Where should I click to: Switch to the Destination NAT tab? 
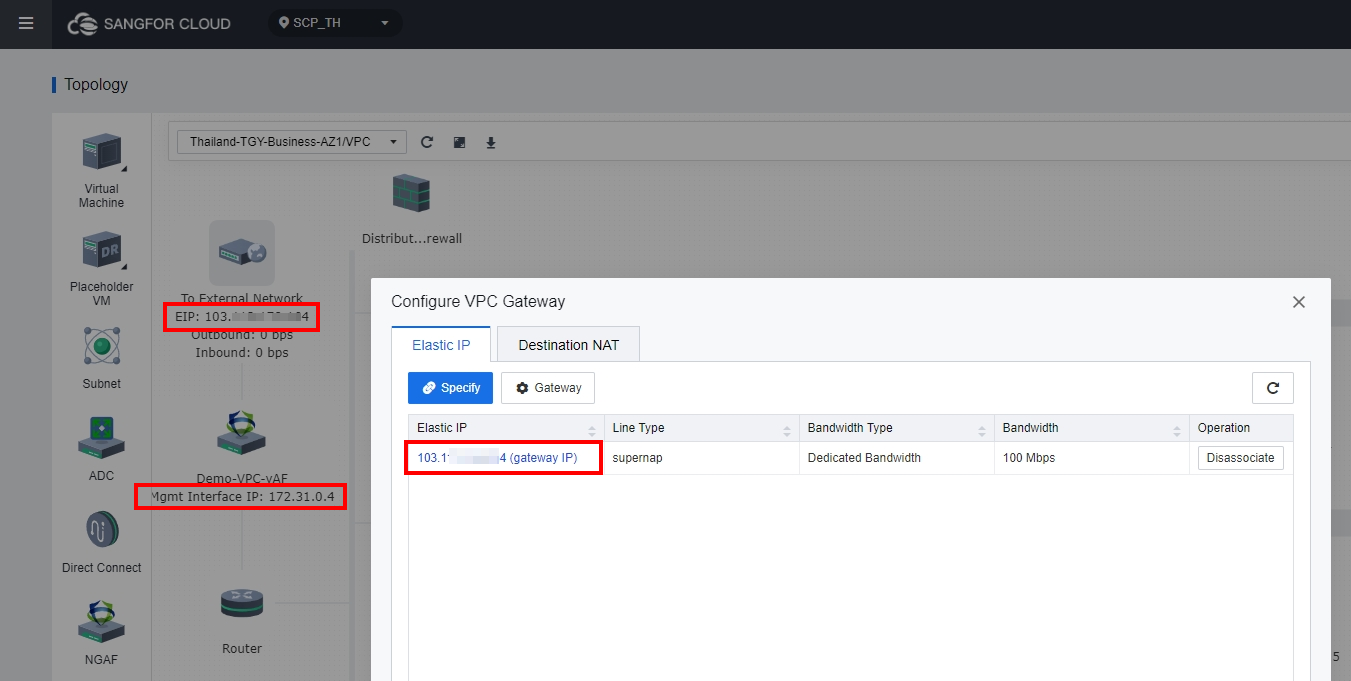point(567,344)
